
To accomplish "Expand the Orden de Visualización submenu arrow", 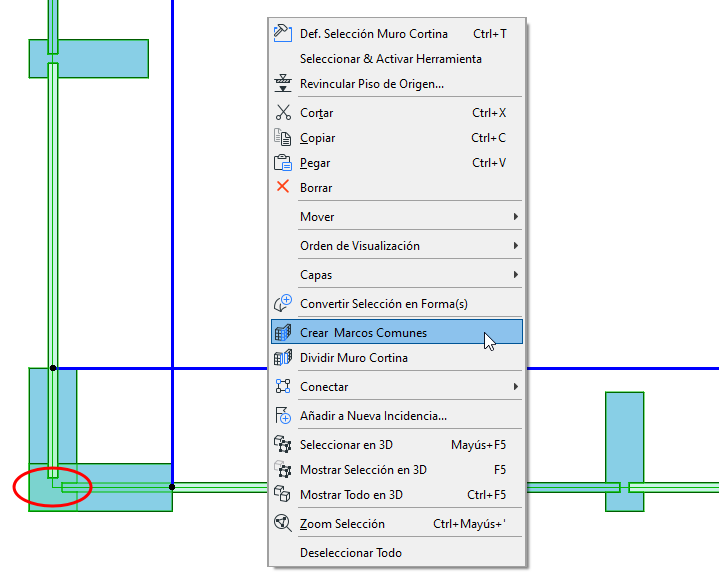I will pos(516,246).
